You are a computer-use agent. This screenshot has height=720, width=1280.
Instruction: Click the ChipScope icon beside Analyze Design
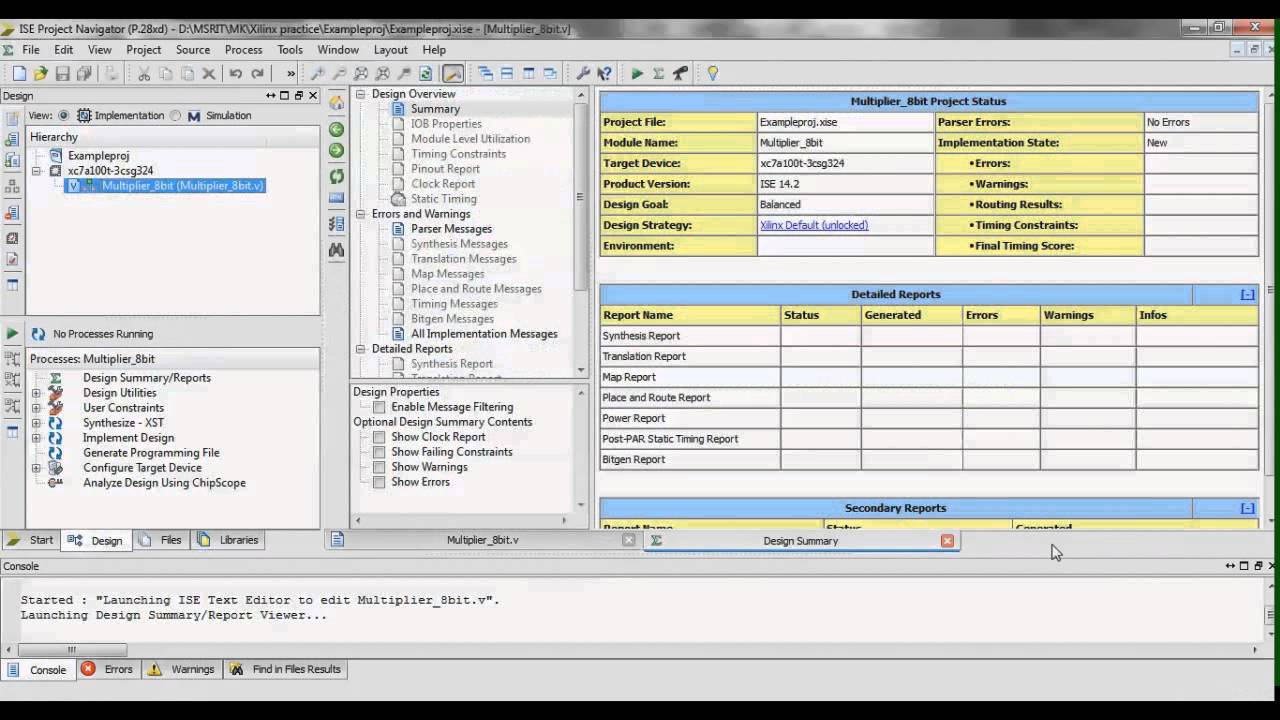(x=55, y=482)
